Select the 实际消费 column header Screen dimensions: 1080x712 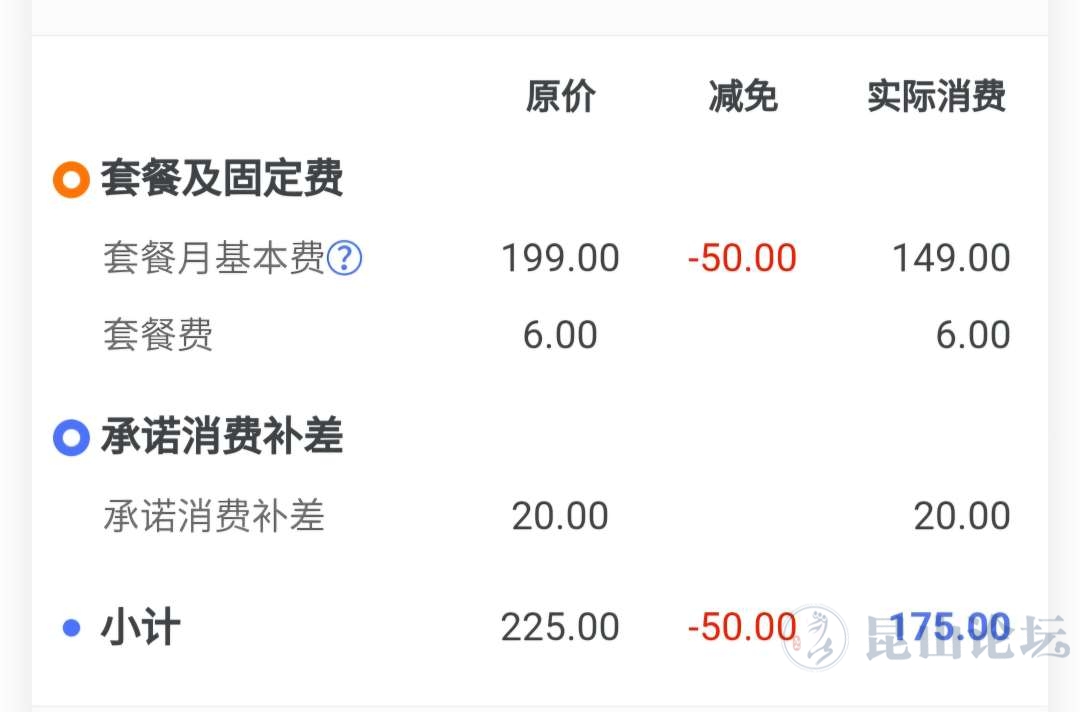click(x=937, y=96)
